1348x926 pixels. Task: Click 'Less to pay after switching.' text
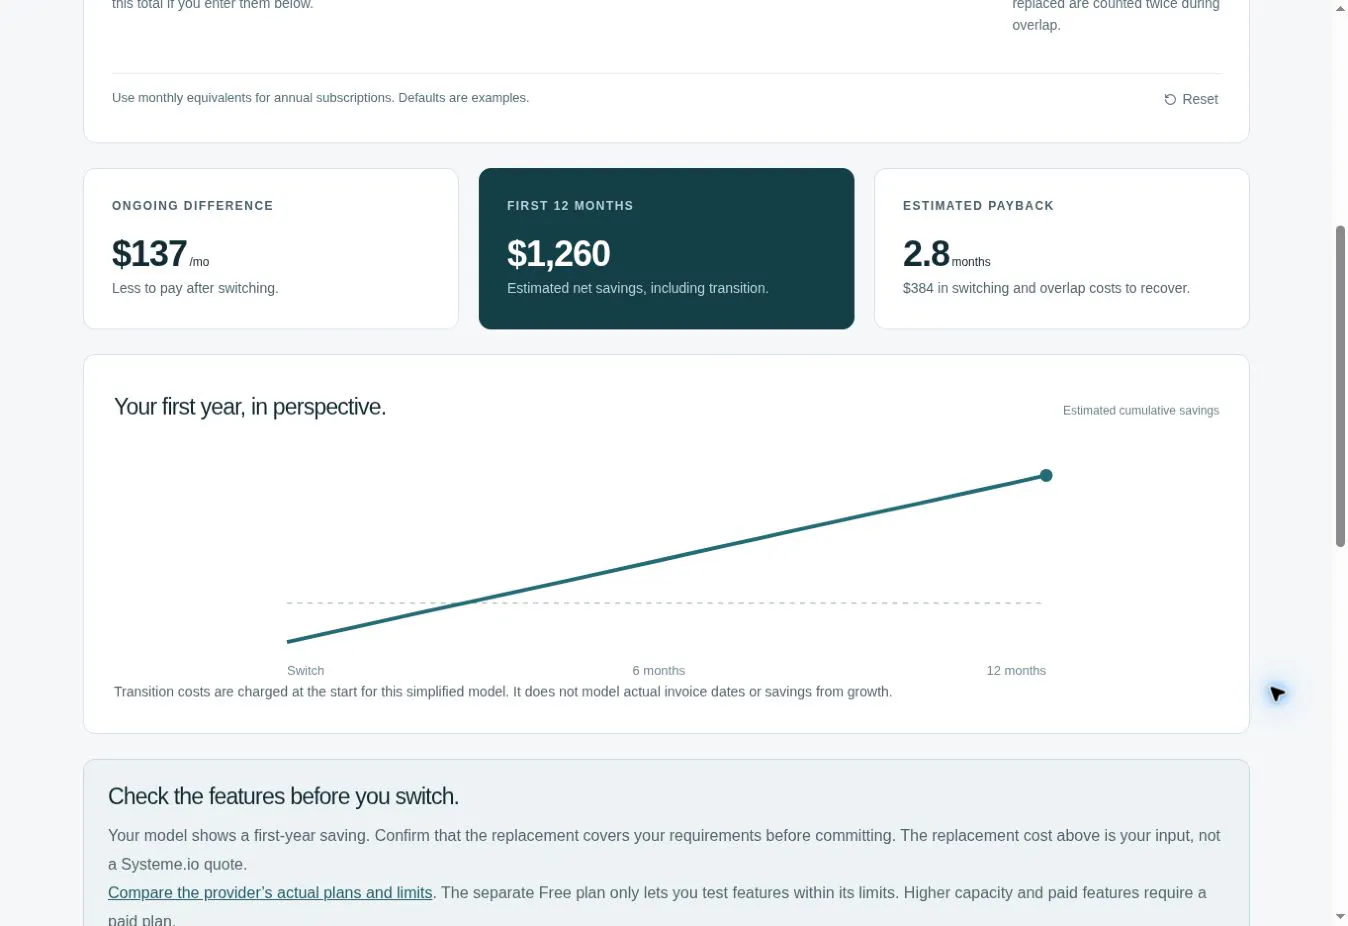coord(195,288)
